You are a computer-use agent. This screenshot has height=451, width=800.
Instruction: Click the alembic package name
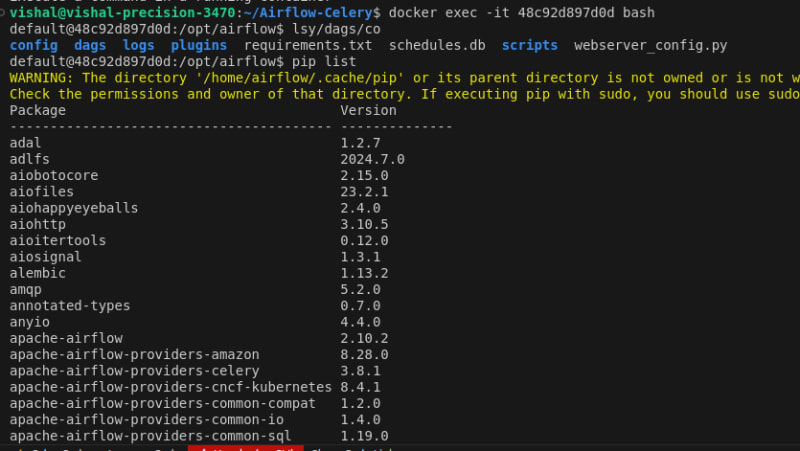click(x=37, y=273)
